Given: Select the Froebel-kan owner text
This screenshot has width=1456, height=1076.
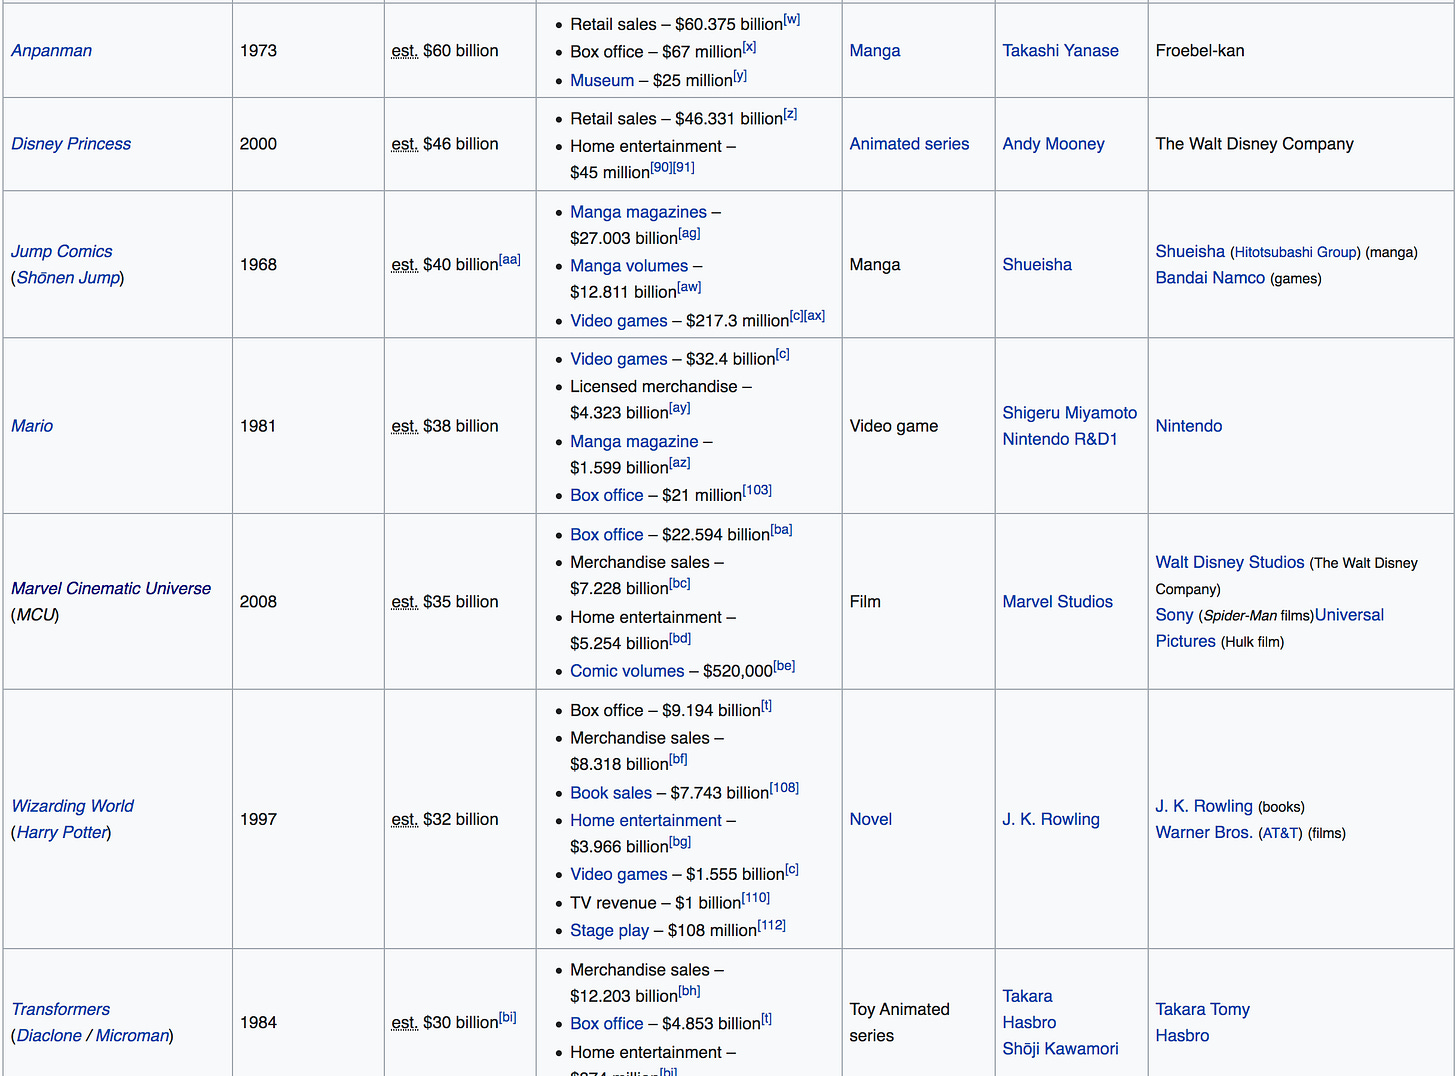Looking at the screenshot, I should tap(1200, 50).
